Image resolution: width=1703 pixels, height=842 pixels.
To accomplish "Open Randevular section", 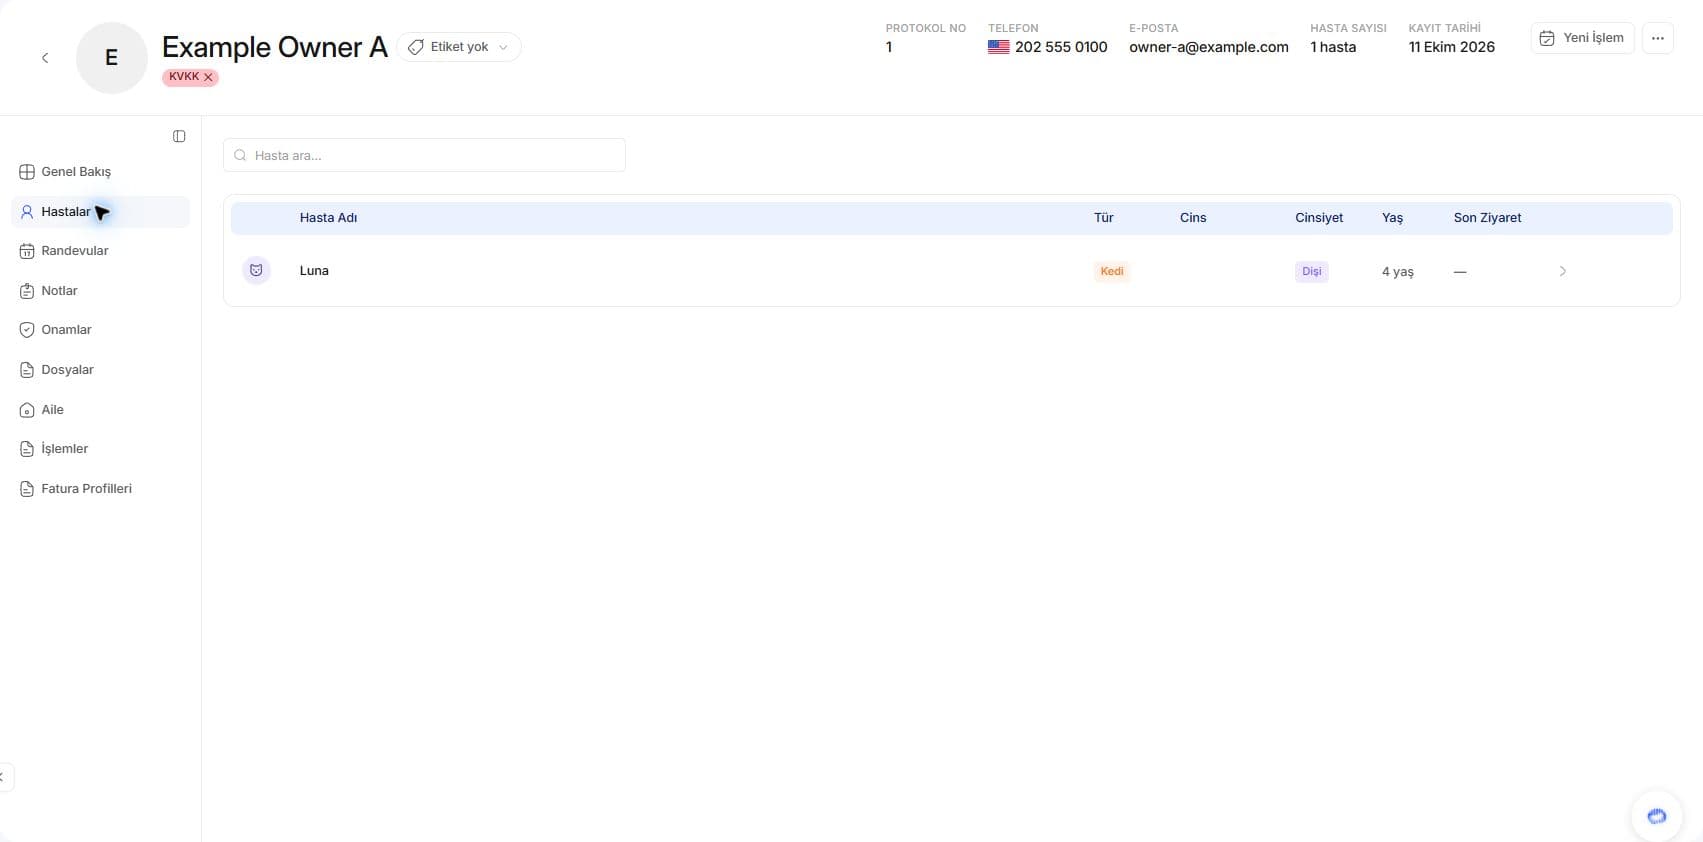I will point(100,251).
